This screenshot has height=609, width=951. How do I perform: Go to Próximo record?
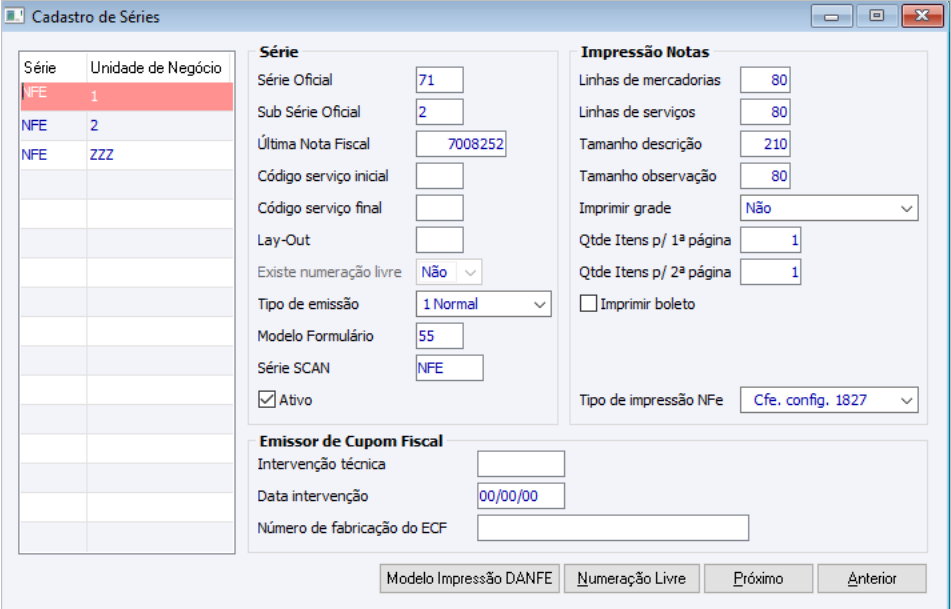pyautogui.click(x=758, y=578)
